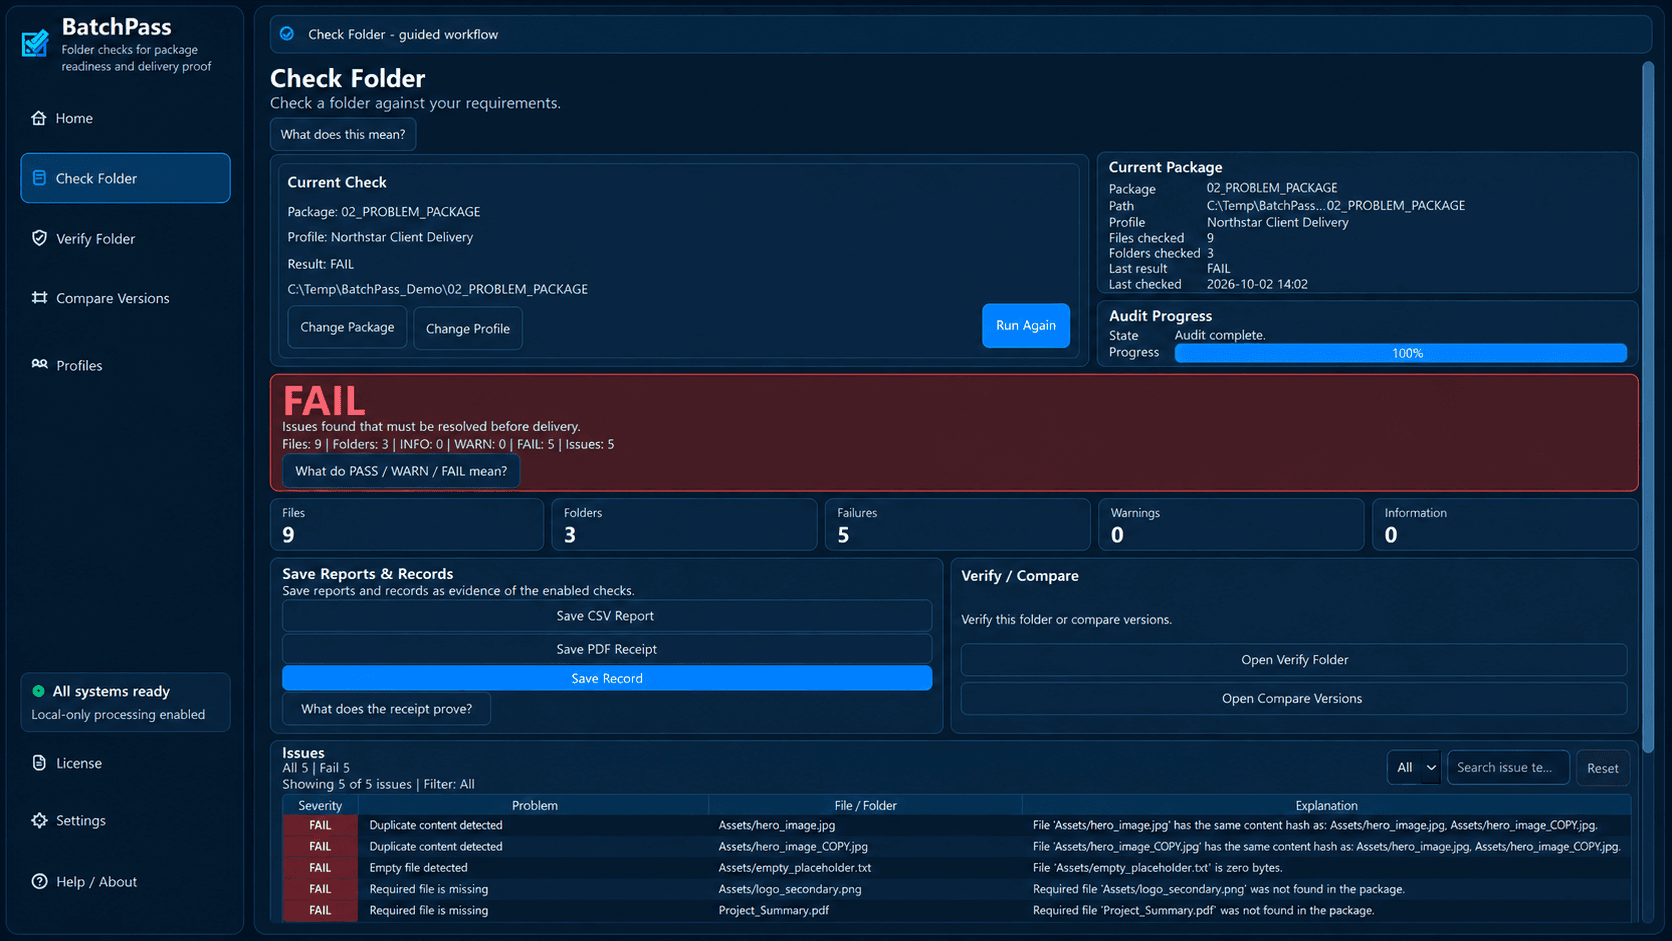Click the Warnings 0 summary card

tap(1231, 525)
